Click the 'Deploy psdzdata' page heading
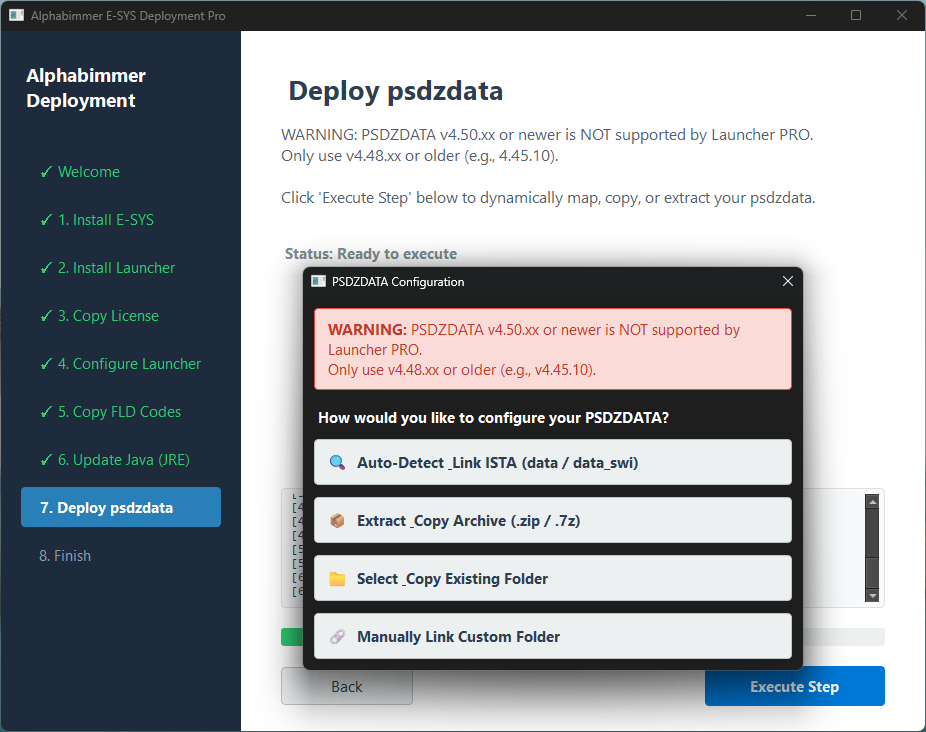The width and height of the screenshot is (926, 732). pyautogui.click(x=396, y=91)
